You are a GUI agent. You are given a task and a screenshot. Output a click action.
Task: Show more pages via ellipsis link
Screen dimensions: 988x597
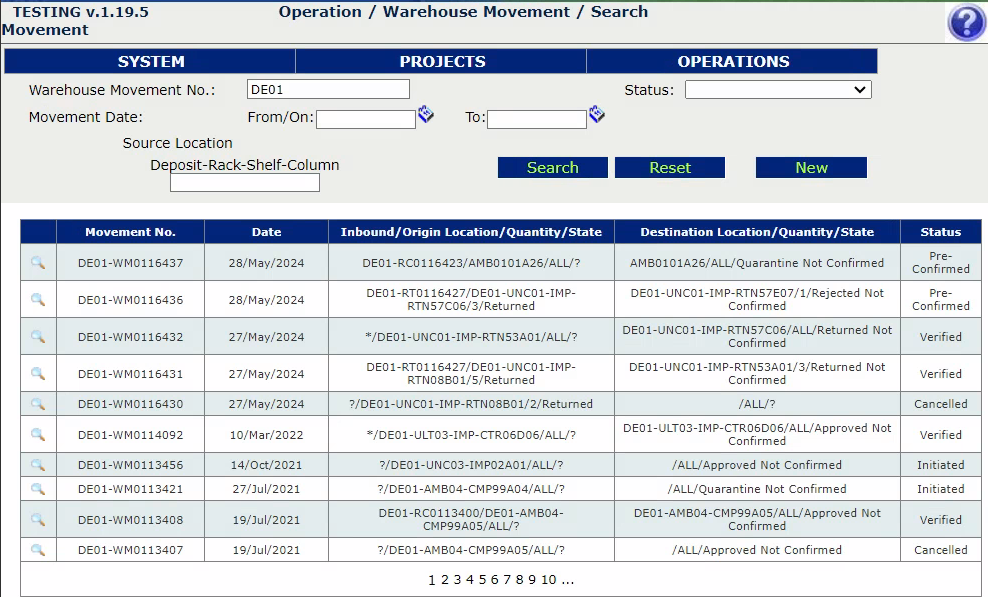click(567, 579)
